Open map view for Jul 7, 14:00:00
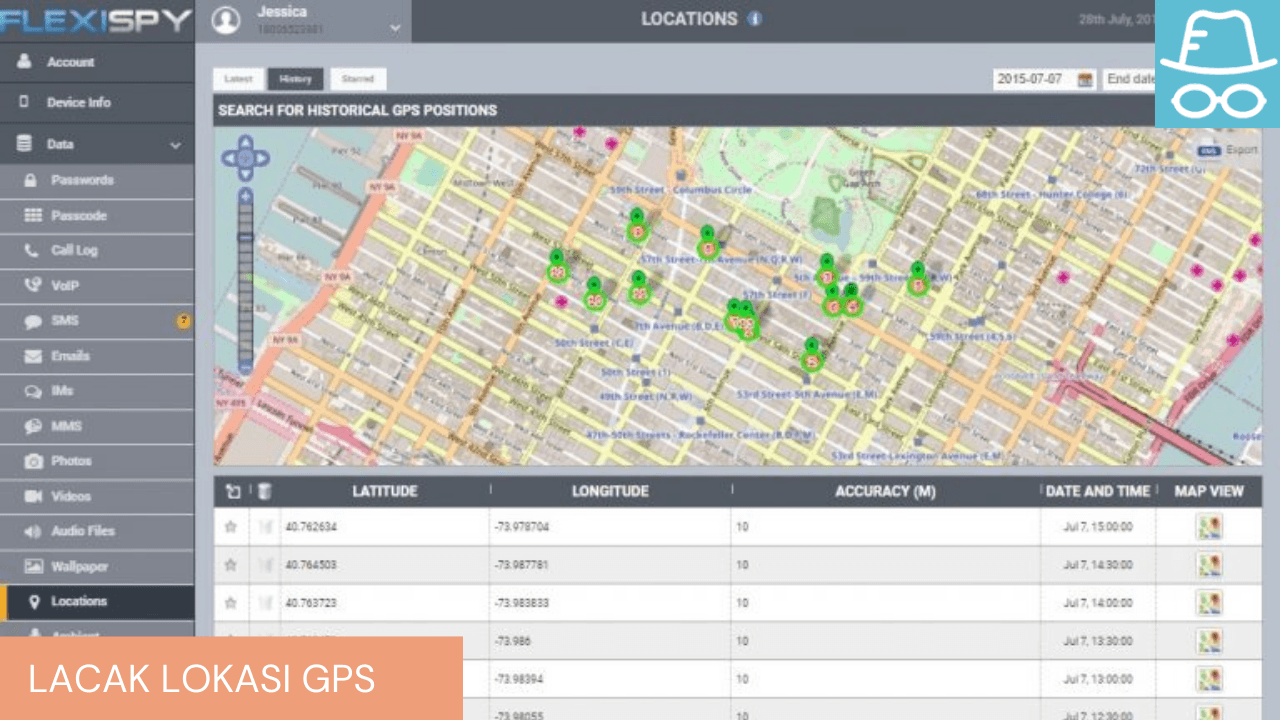The image size is (1280, 720). (x=1210, y=603)
